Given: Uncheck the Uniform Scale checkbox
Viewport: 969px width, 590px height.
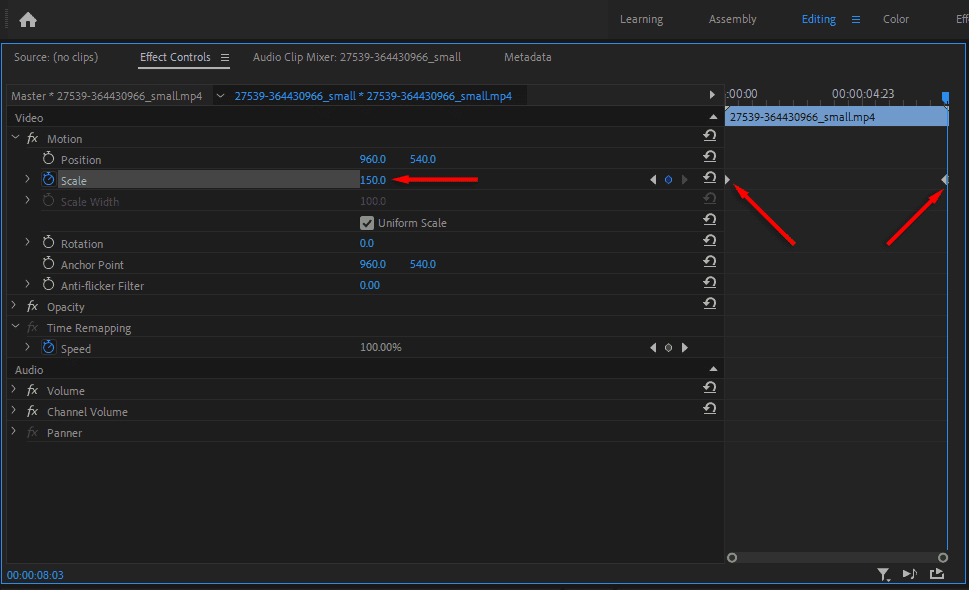Looking at the screenshot, I should [x=367, y=222].
